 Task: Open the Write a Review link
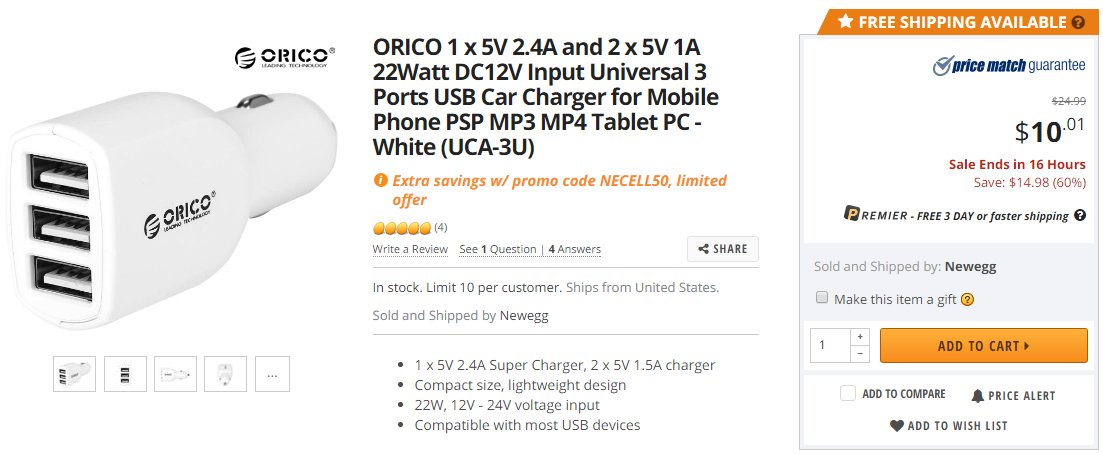click(x=410, y=249)
